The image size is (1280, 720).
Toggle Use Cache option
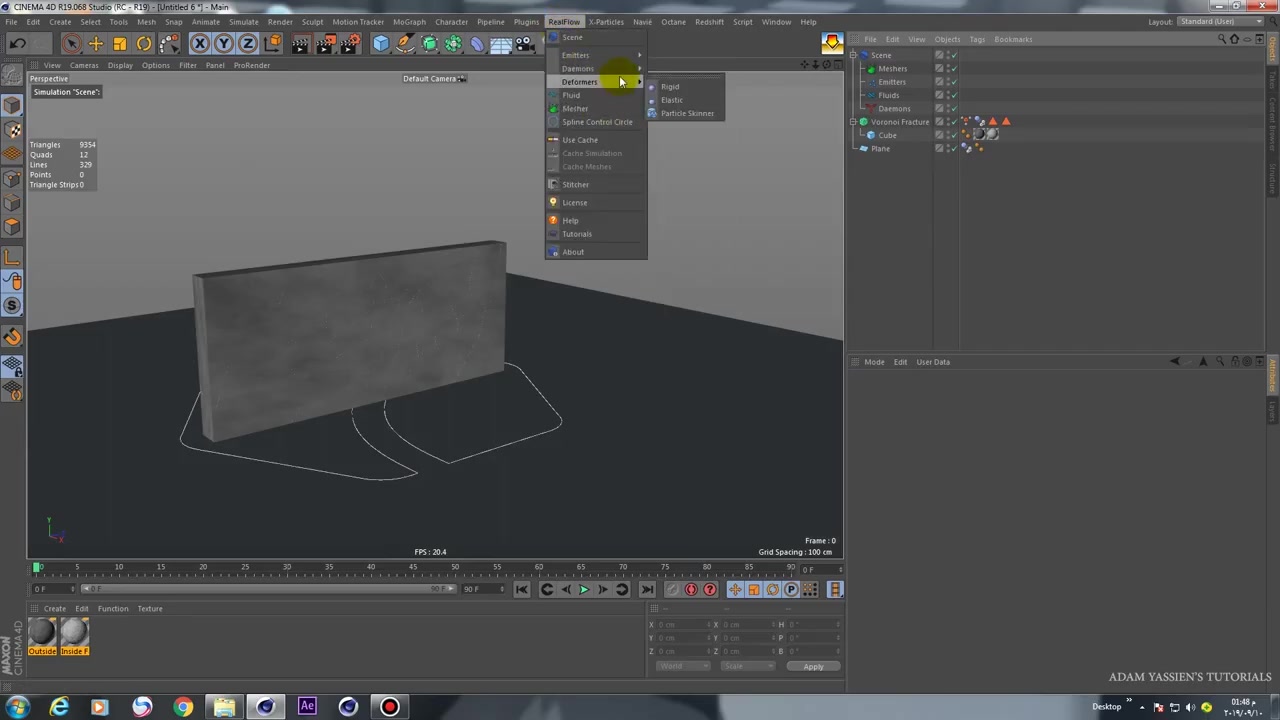click(596, 140)
